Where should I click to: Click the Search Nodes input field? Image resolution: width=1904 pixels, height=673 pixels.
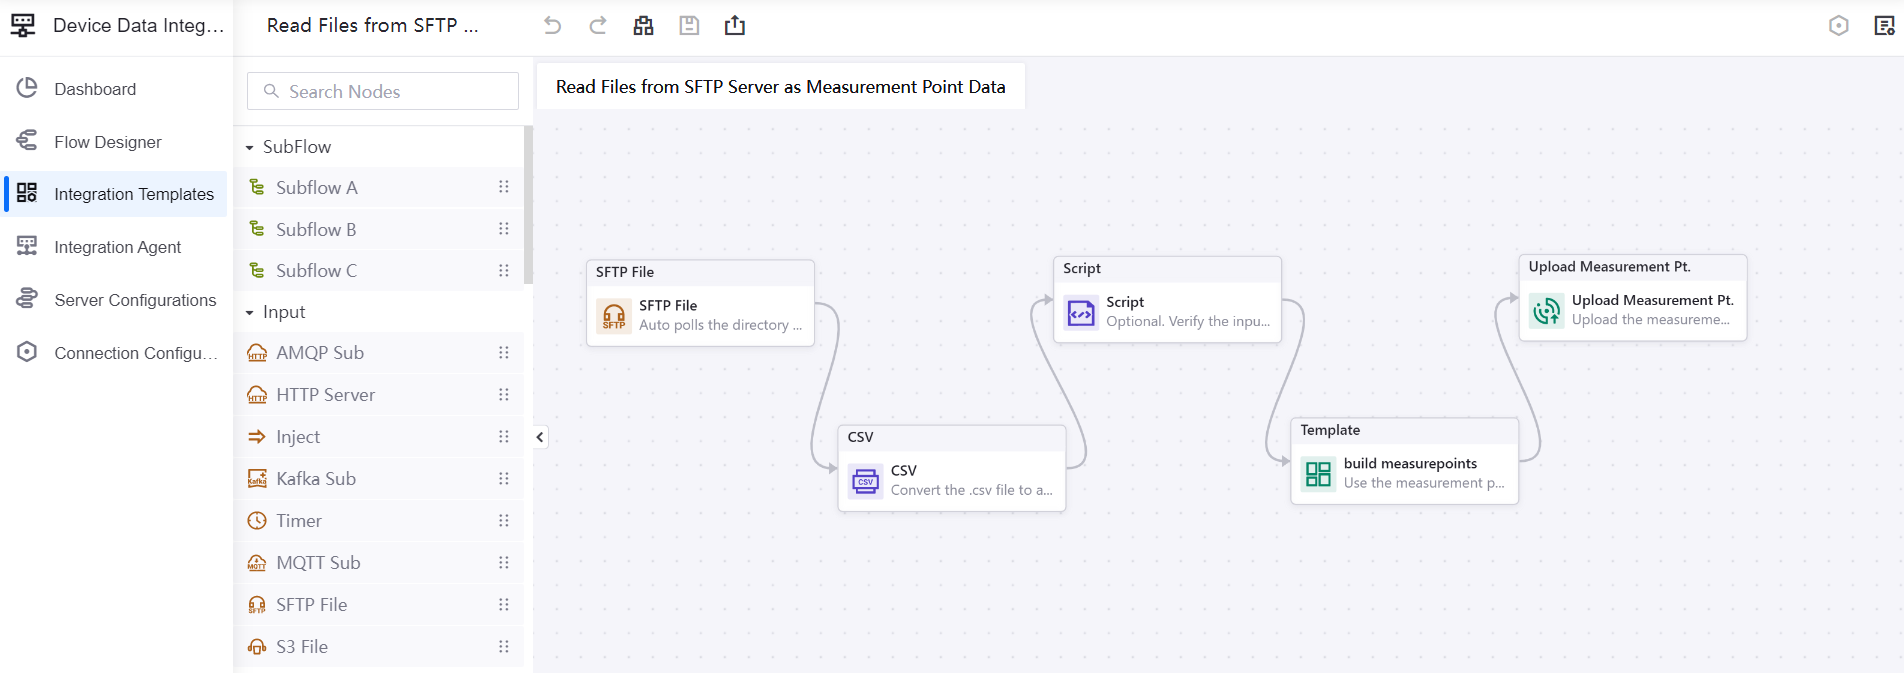click(x=383, y=91)
